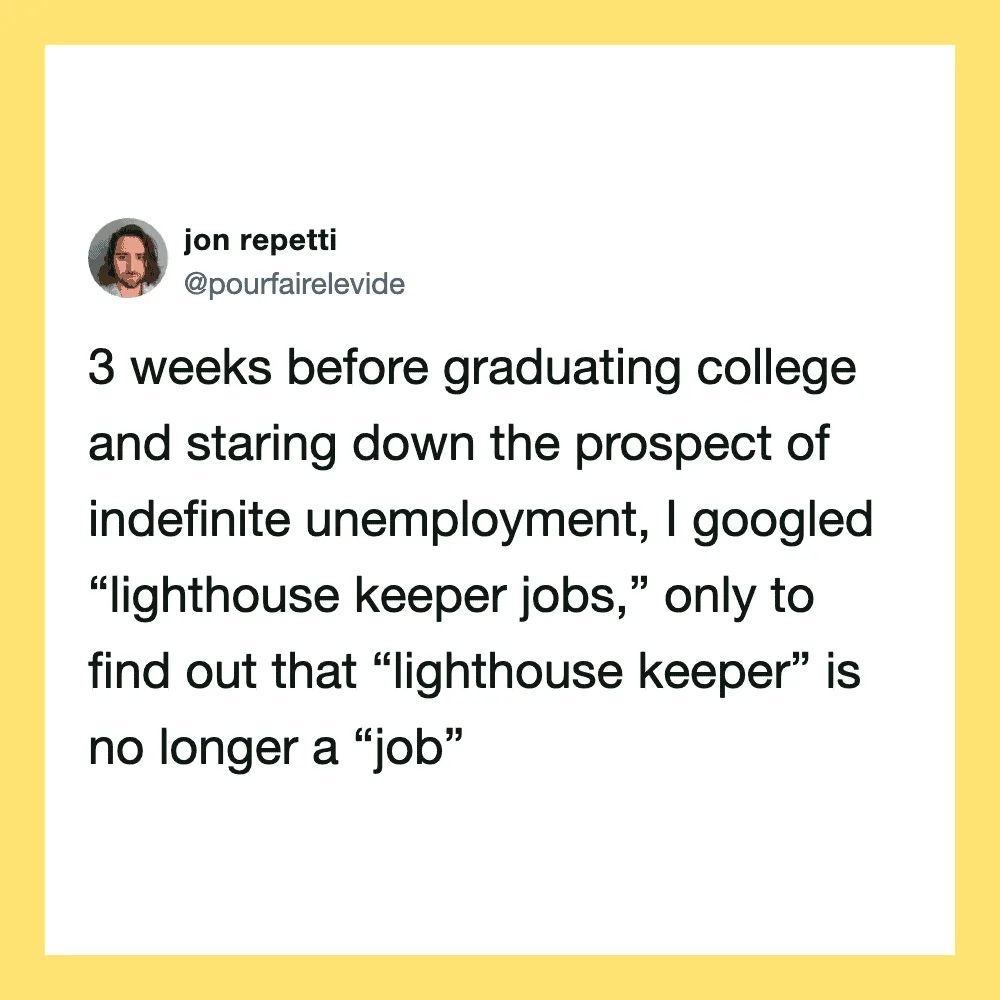Click the word "down" in the second line
1000x1000 pixels.
click(413, 443)
